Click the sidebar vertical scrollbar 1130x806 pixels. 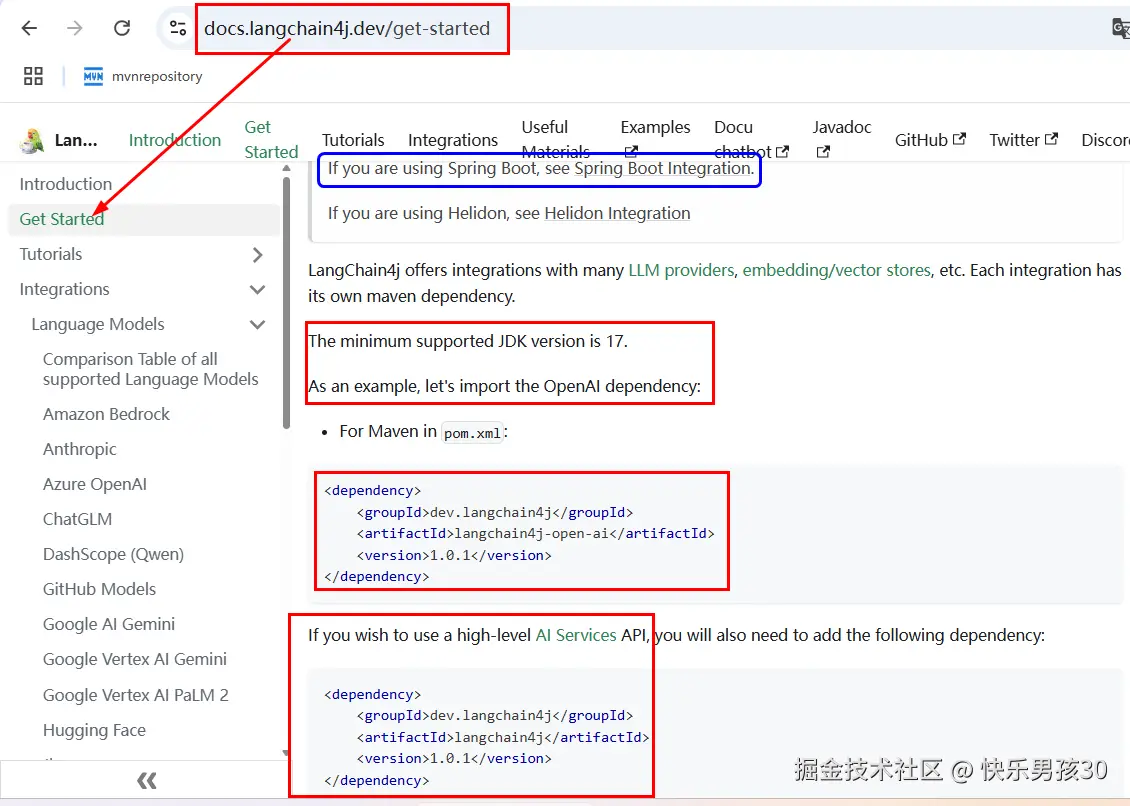point(286,303)
